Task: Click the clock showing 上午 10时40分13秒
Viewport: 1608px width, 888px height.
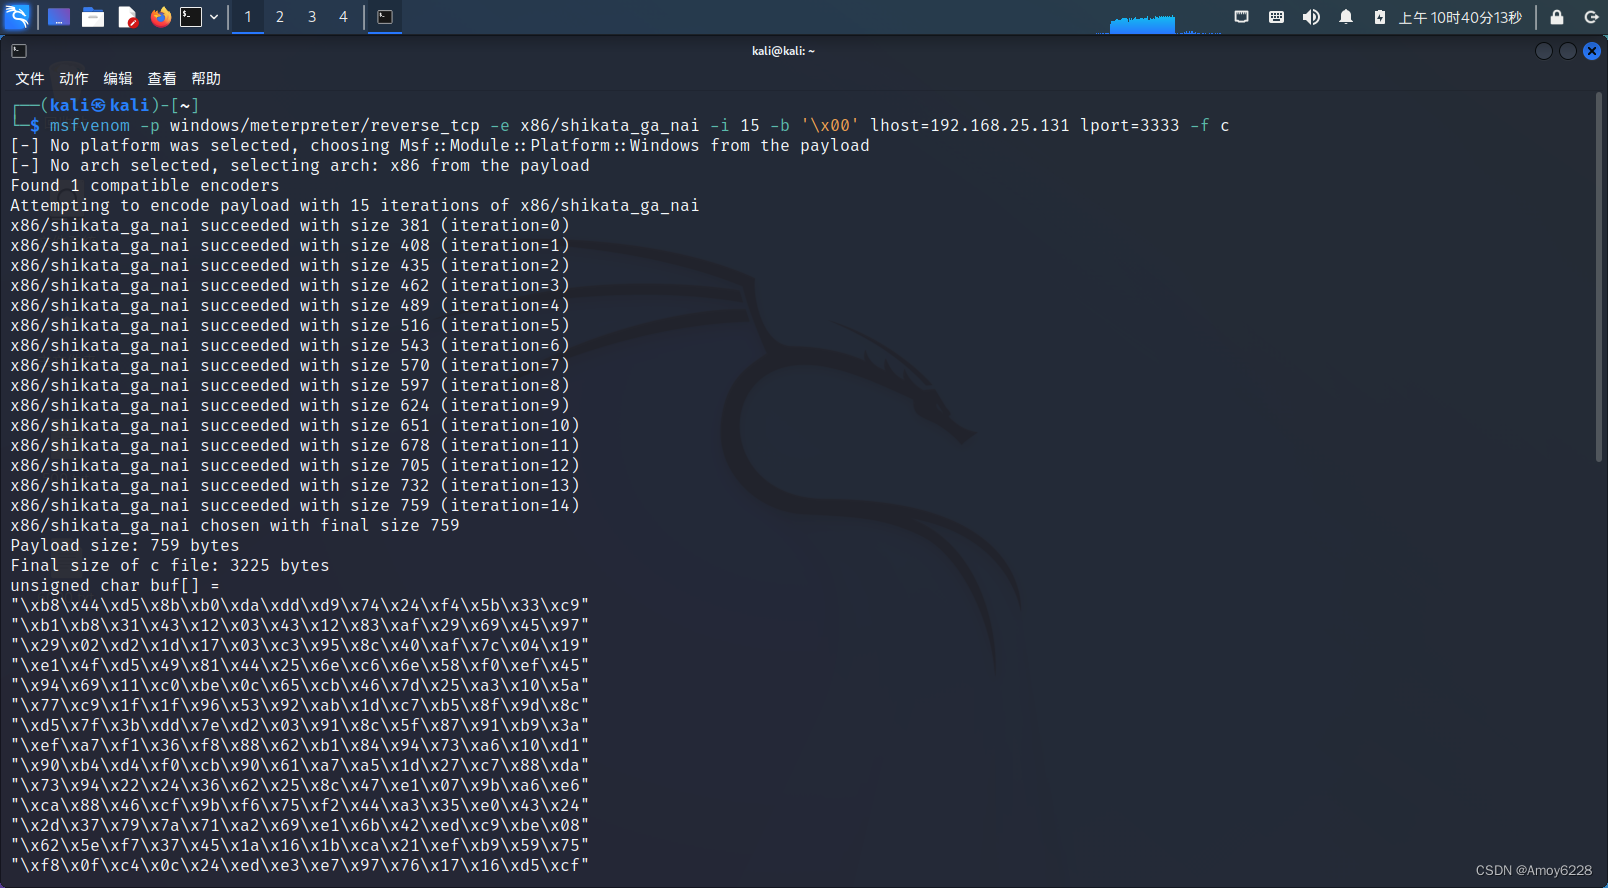Action: pyautogui.click(x=1460, y=17)
